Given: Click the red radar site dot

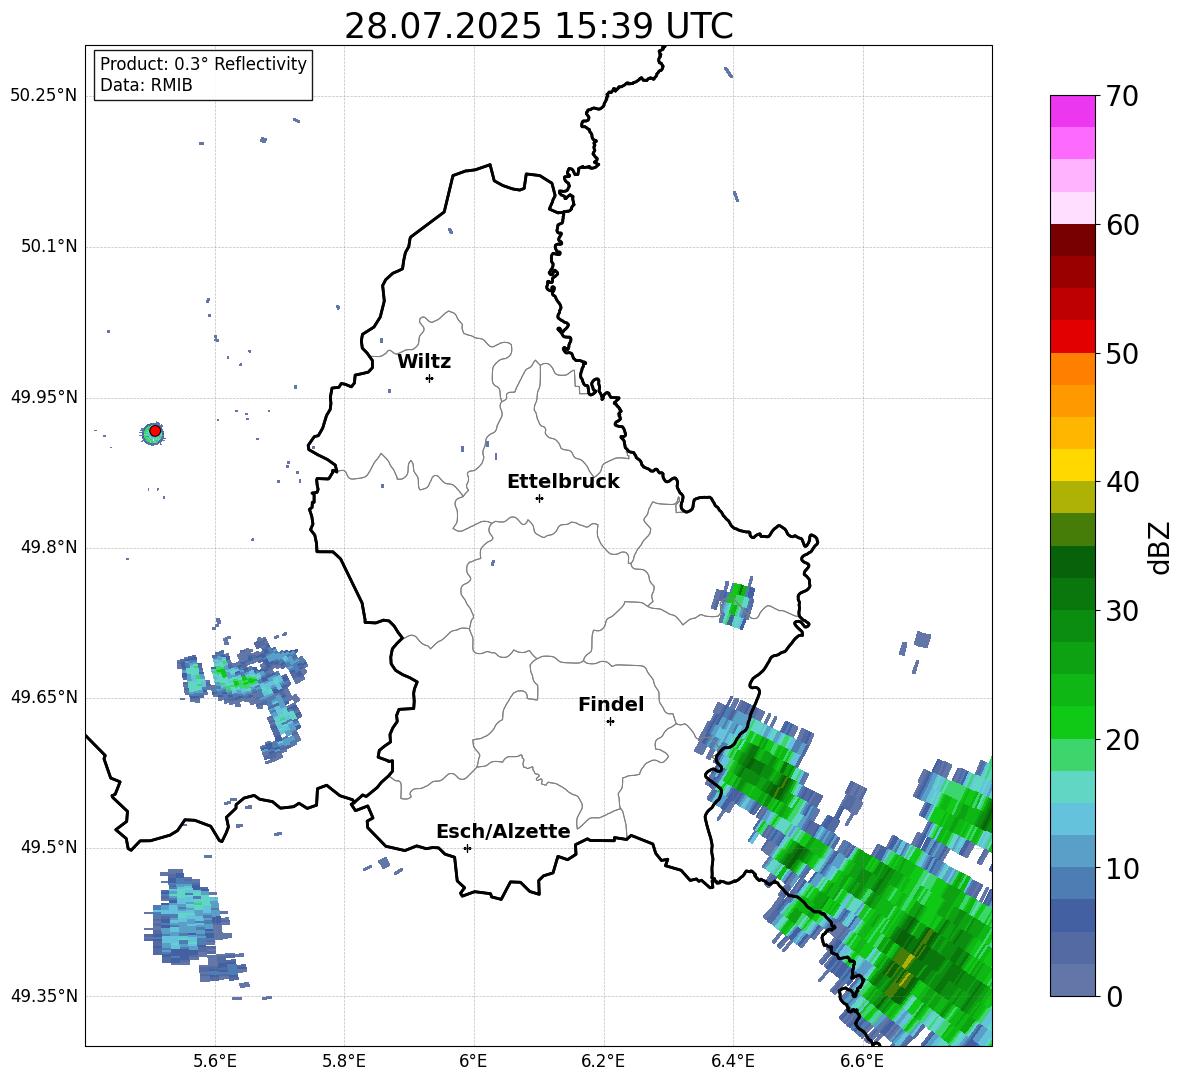Looking at the screenshot, I should (x=155, y=431).
